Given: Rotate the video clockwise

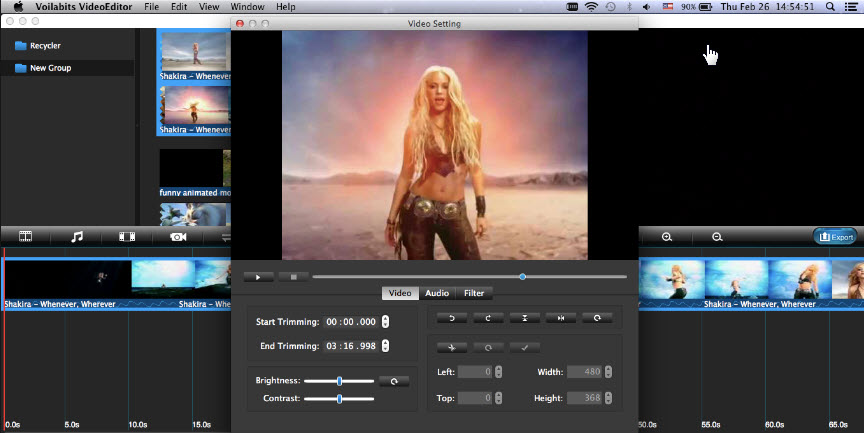Looking at the screenshot, I should (488, 318).
